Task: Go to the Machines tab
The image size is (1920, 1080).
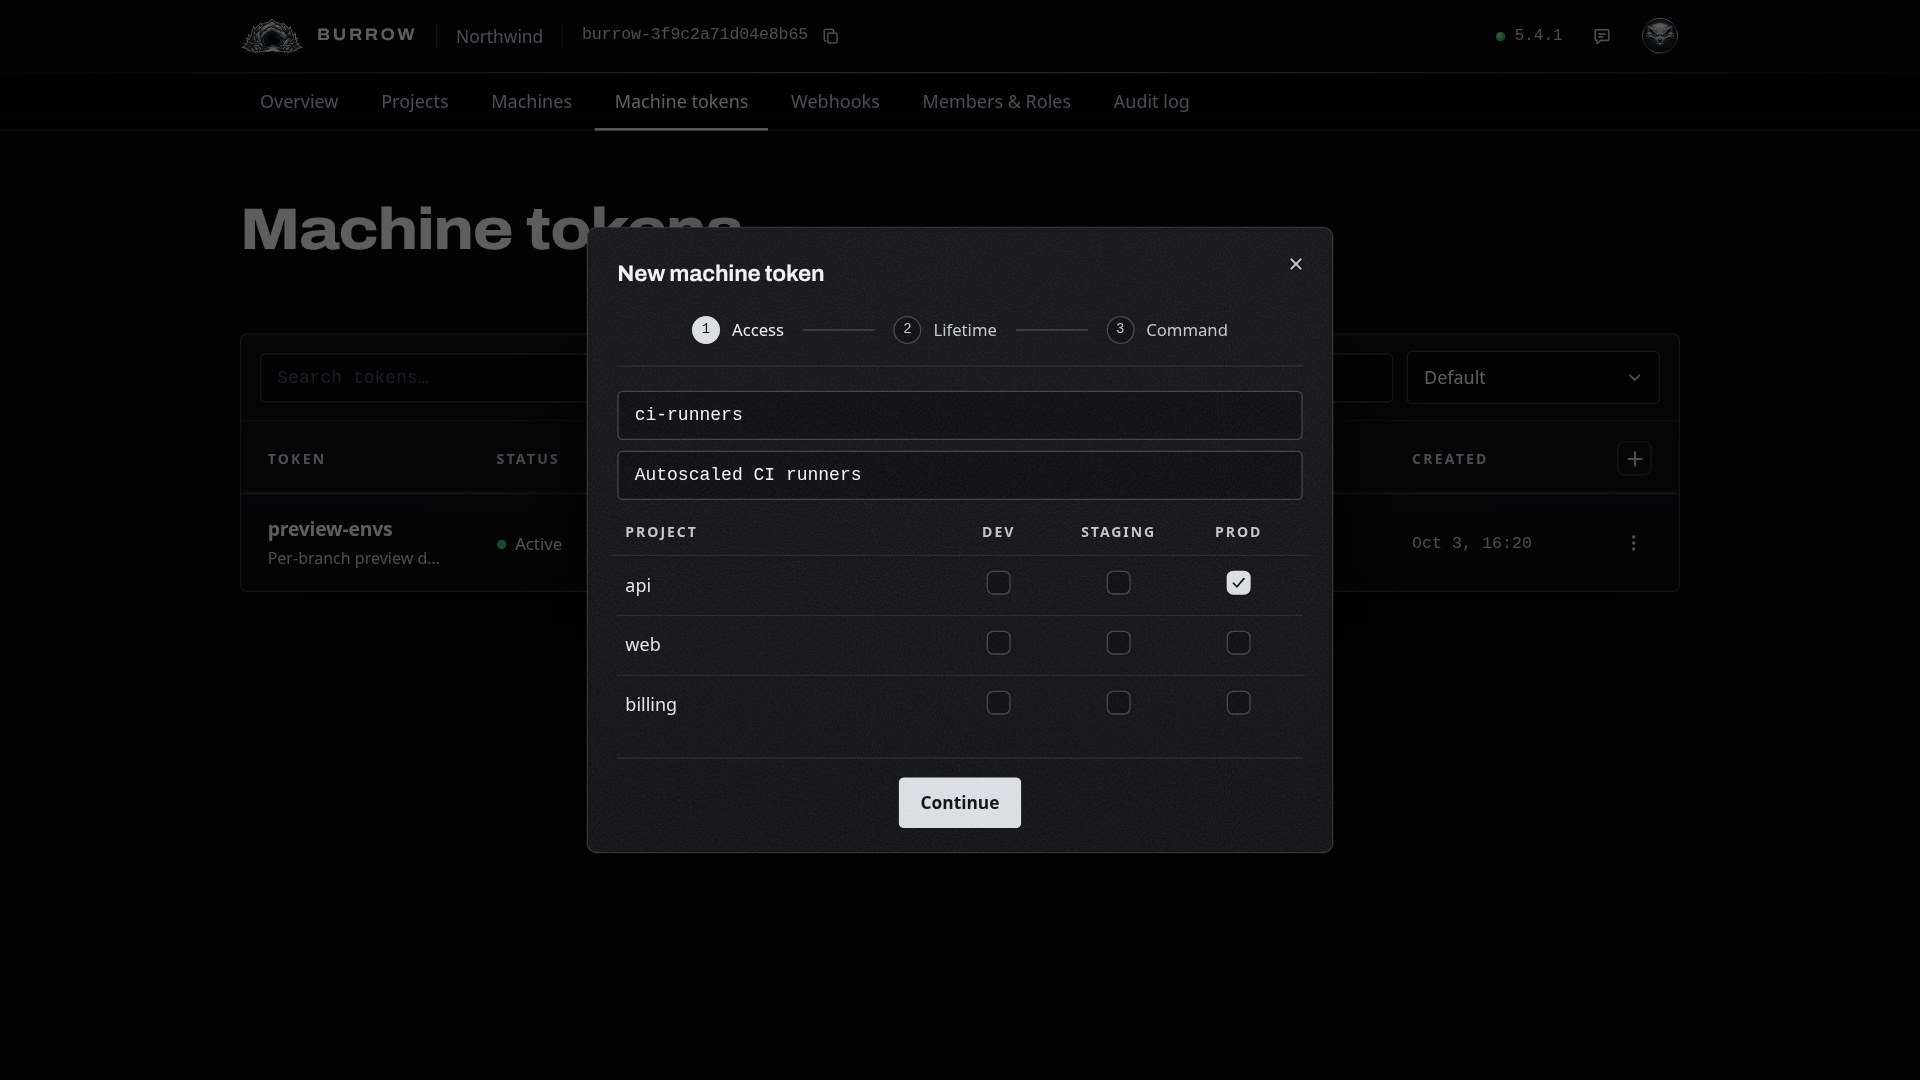Action: point(531,102)
